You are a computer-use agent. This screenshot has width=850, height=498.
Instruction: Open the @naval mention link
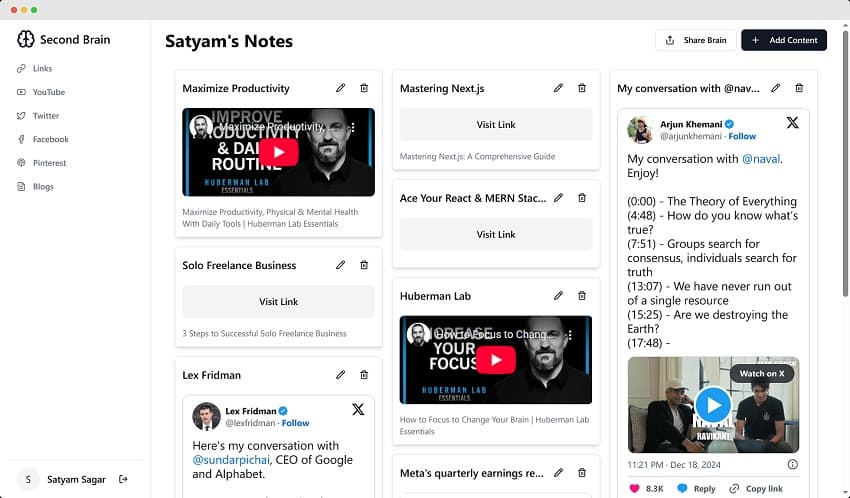pyautogui.click(x=761, y=159)
